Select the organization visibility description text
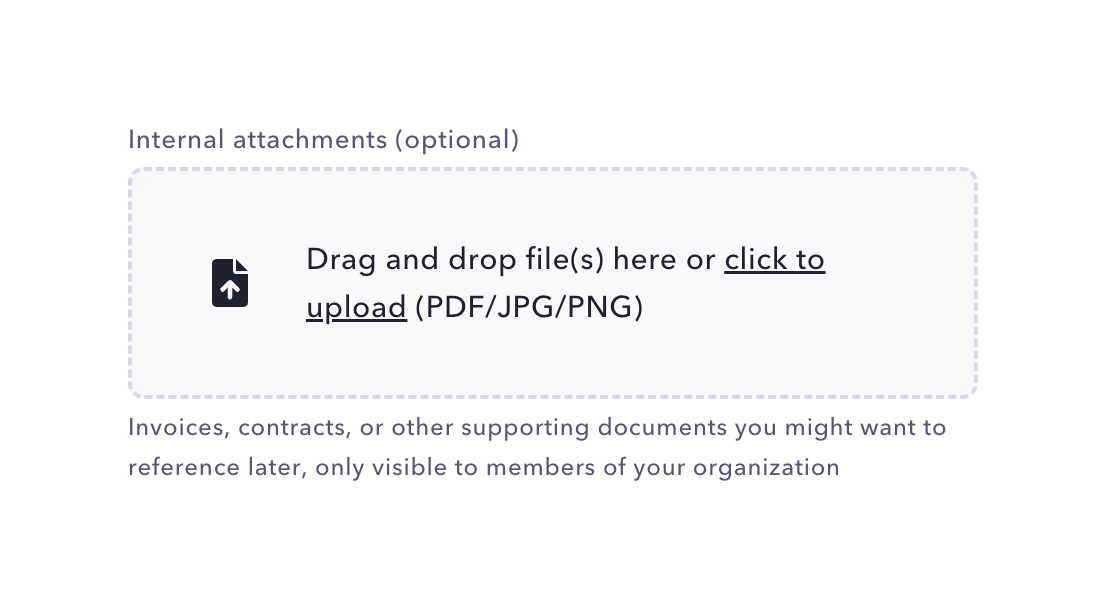The image size is (1106, 609). (x=483, y=467)
